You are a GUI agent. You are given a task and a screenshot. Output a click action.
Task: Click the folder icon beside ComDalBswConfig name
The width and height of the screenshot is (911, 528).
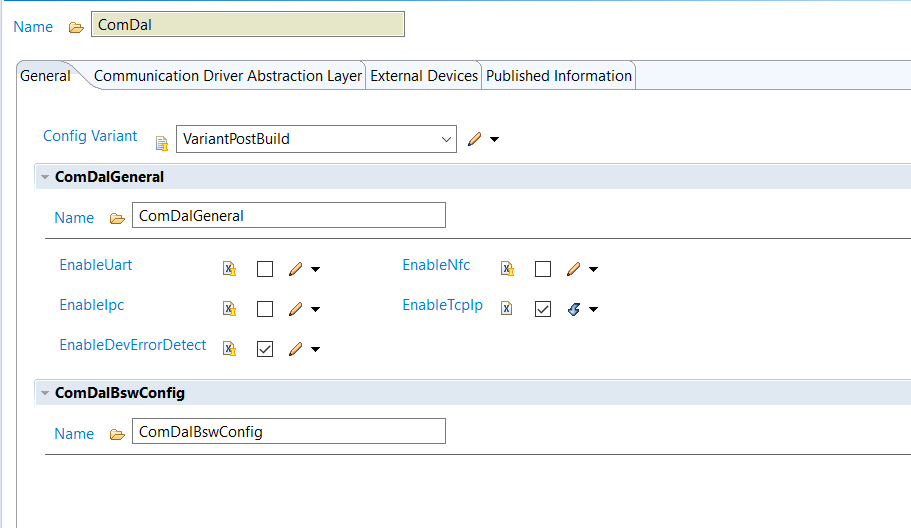(117, 434)
